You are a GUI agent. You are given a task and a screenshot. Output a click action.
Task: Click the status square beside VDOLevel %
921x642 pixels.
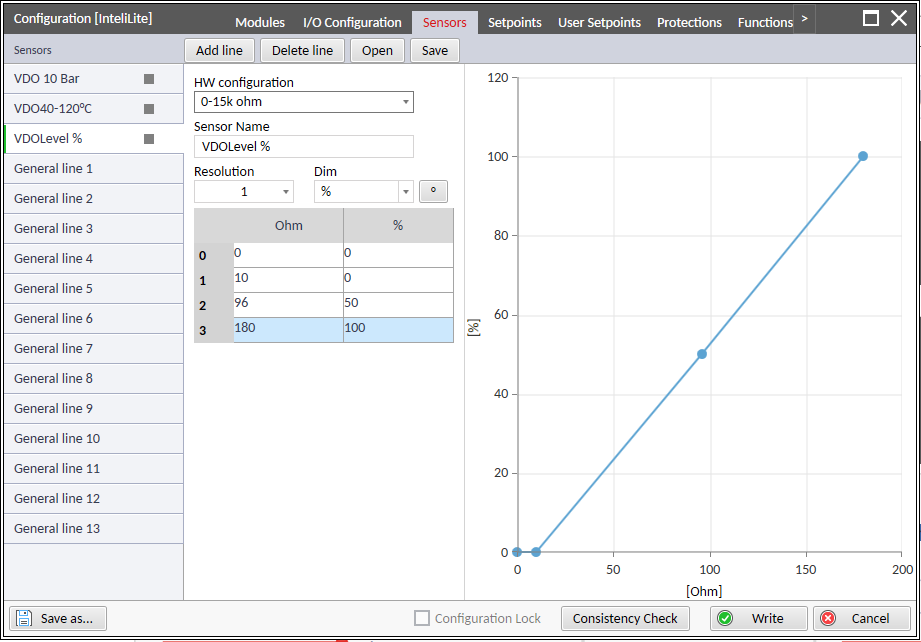pos(148,139)
